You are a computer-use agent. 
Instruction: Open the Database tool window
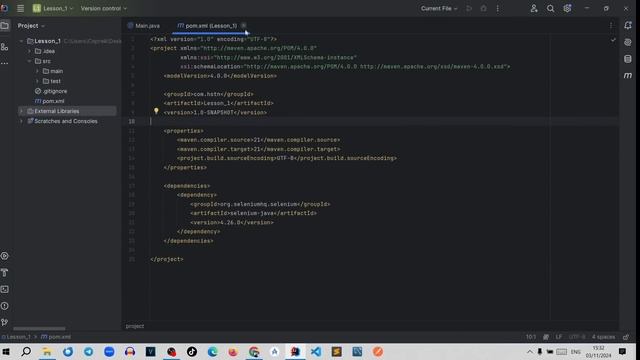point(628,59)
